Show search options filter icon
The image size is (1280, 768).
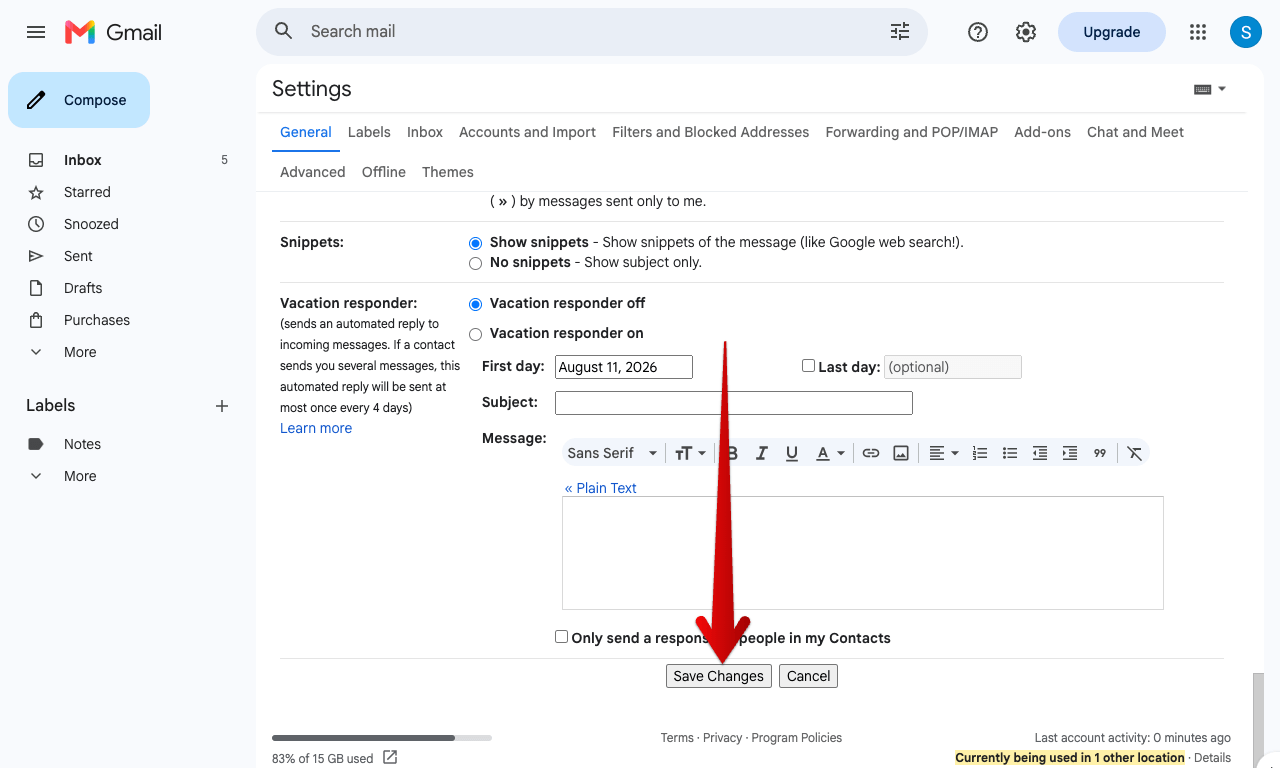click(x=900, y=31)
